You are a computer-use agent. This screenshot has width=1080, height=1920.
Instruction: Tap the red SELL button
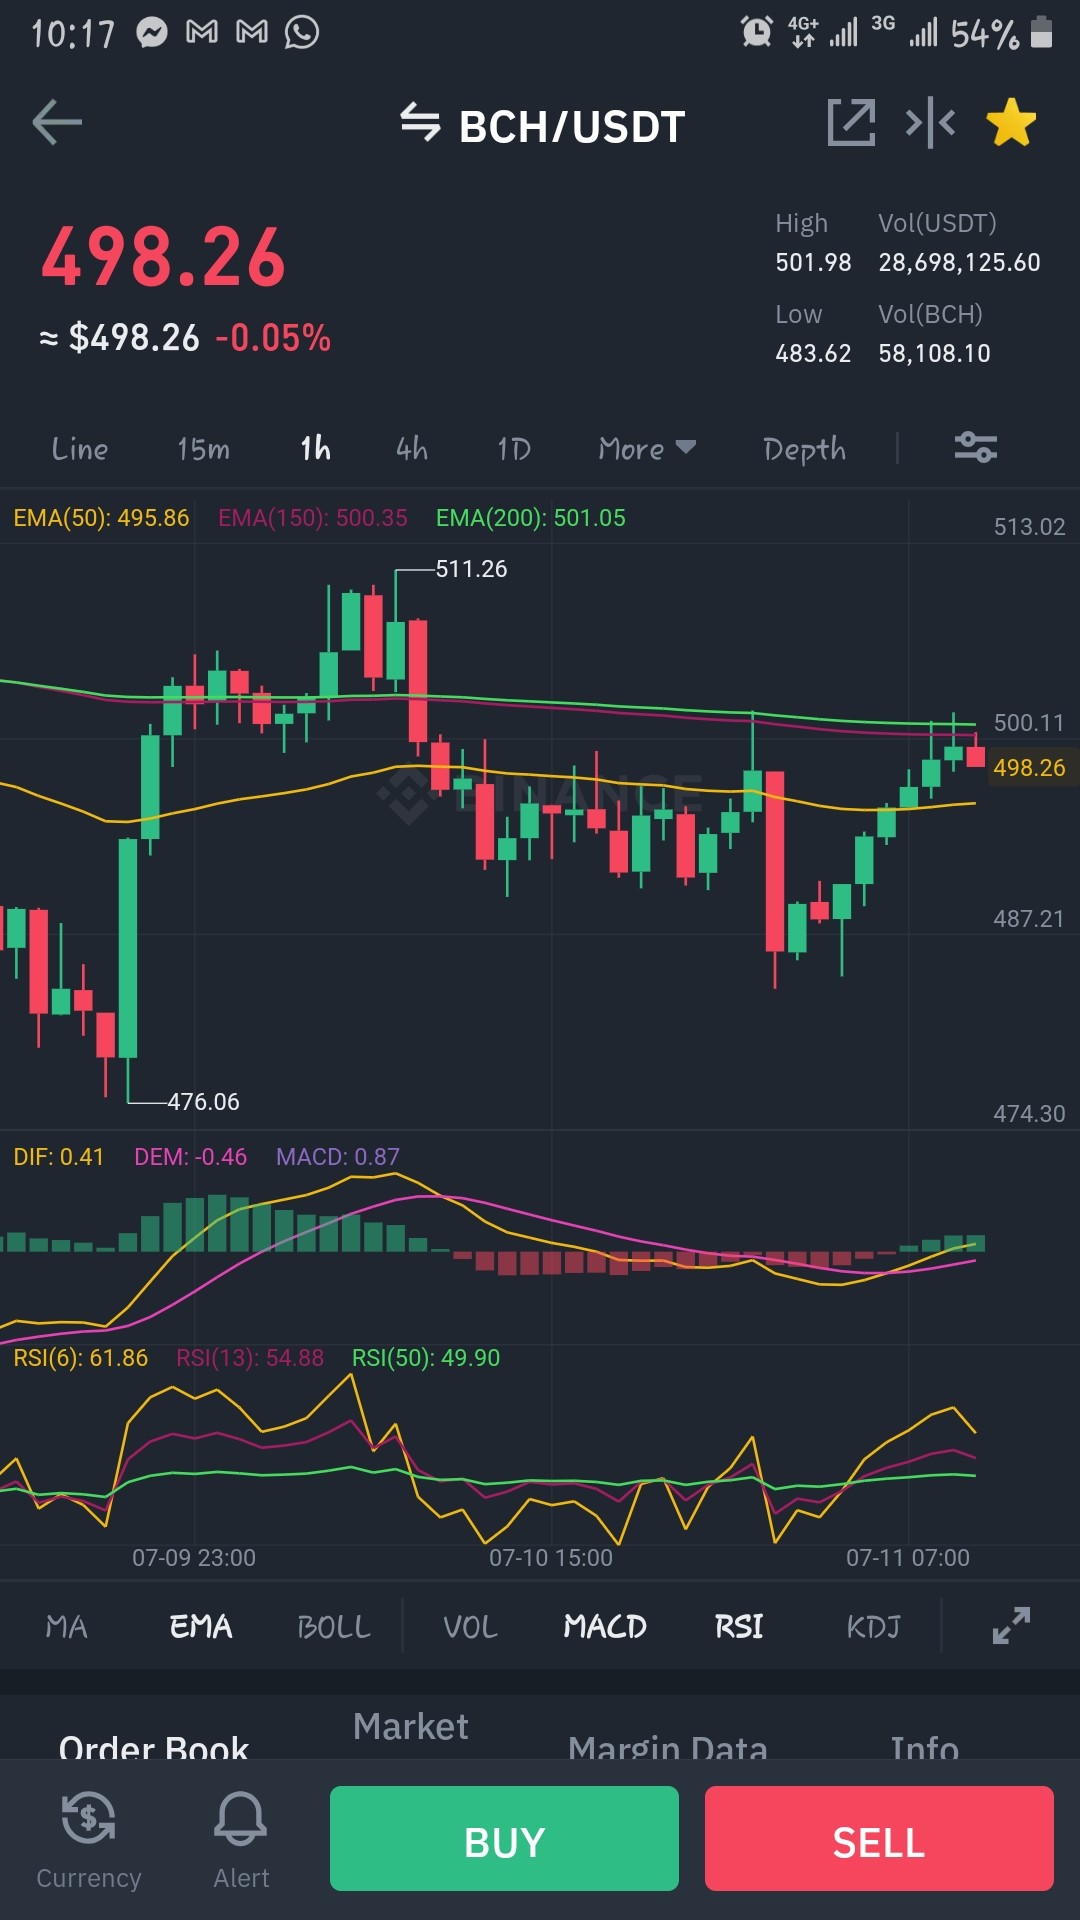[x=879, y=1838]
